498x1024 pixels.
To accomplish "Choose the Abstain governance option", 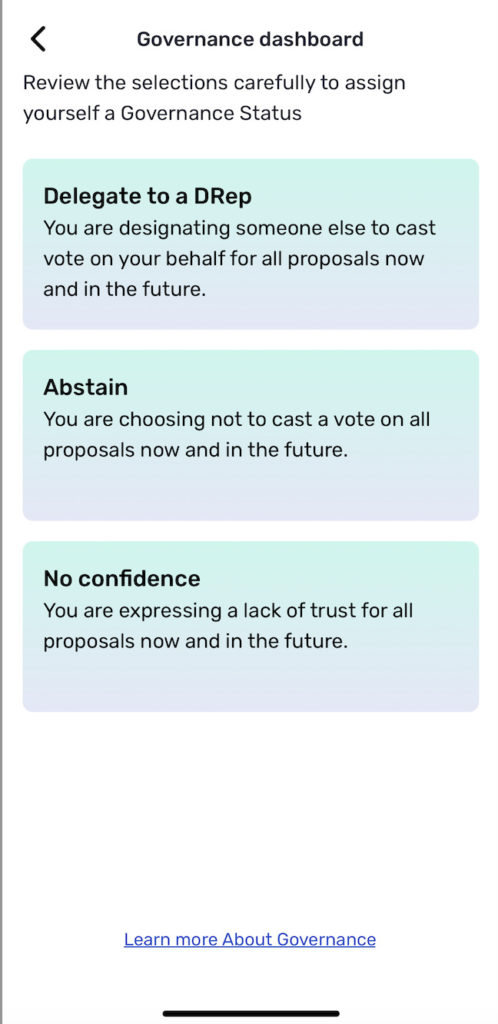I will (251, 435).
